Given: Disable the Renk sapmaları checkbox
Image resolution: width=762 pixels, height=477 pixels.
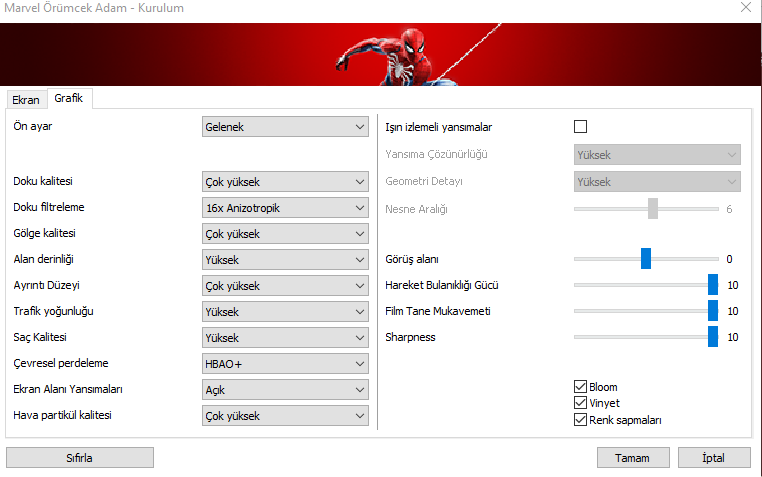Looking at the screenshot, I should coord(580,420).
